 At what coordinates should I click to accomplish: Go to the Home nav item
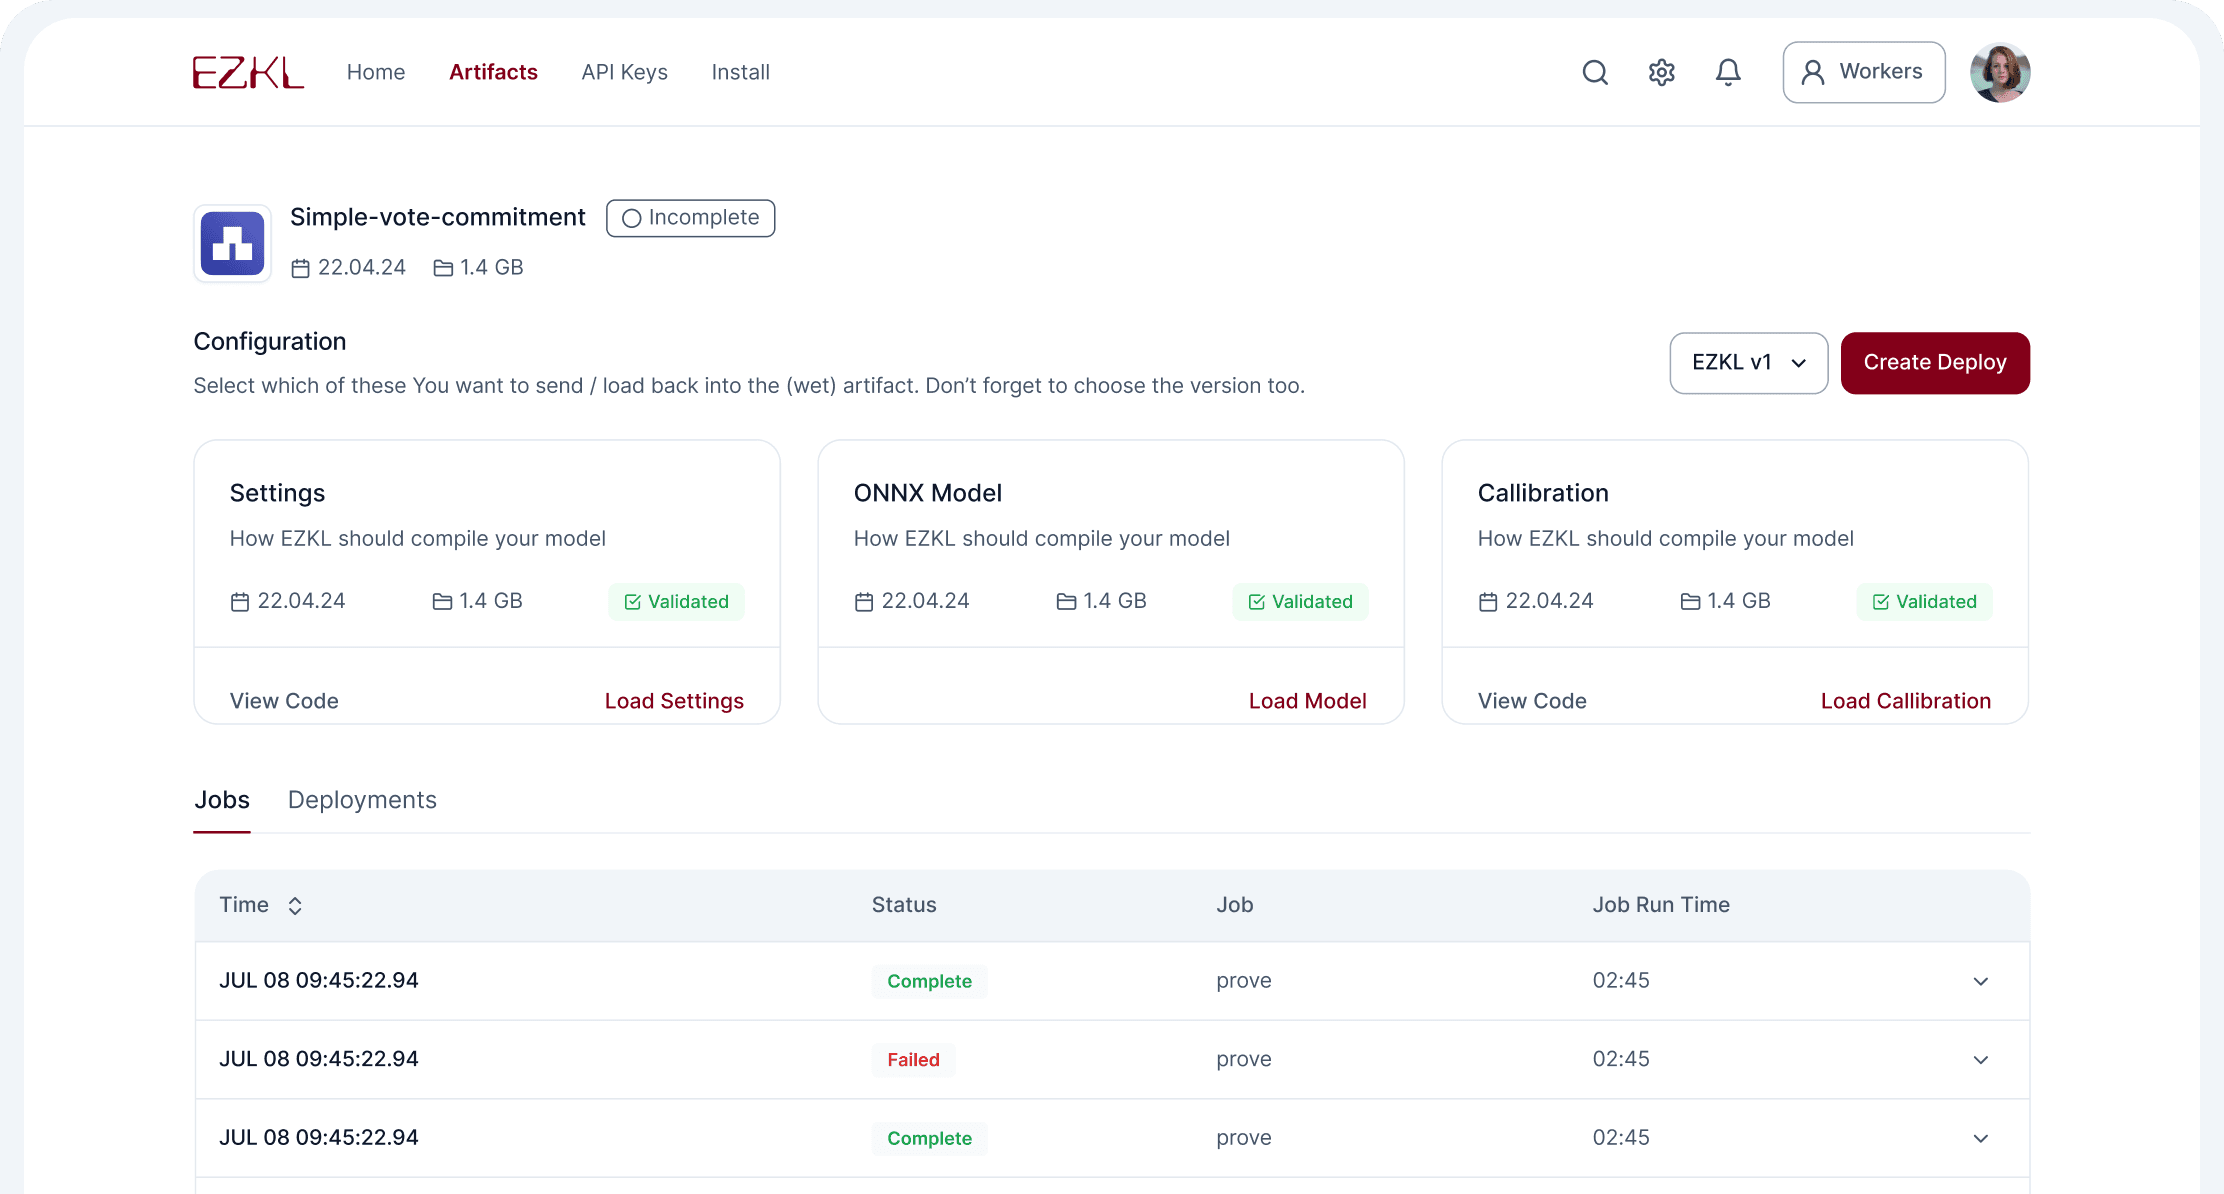tap(376, 72)
